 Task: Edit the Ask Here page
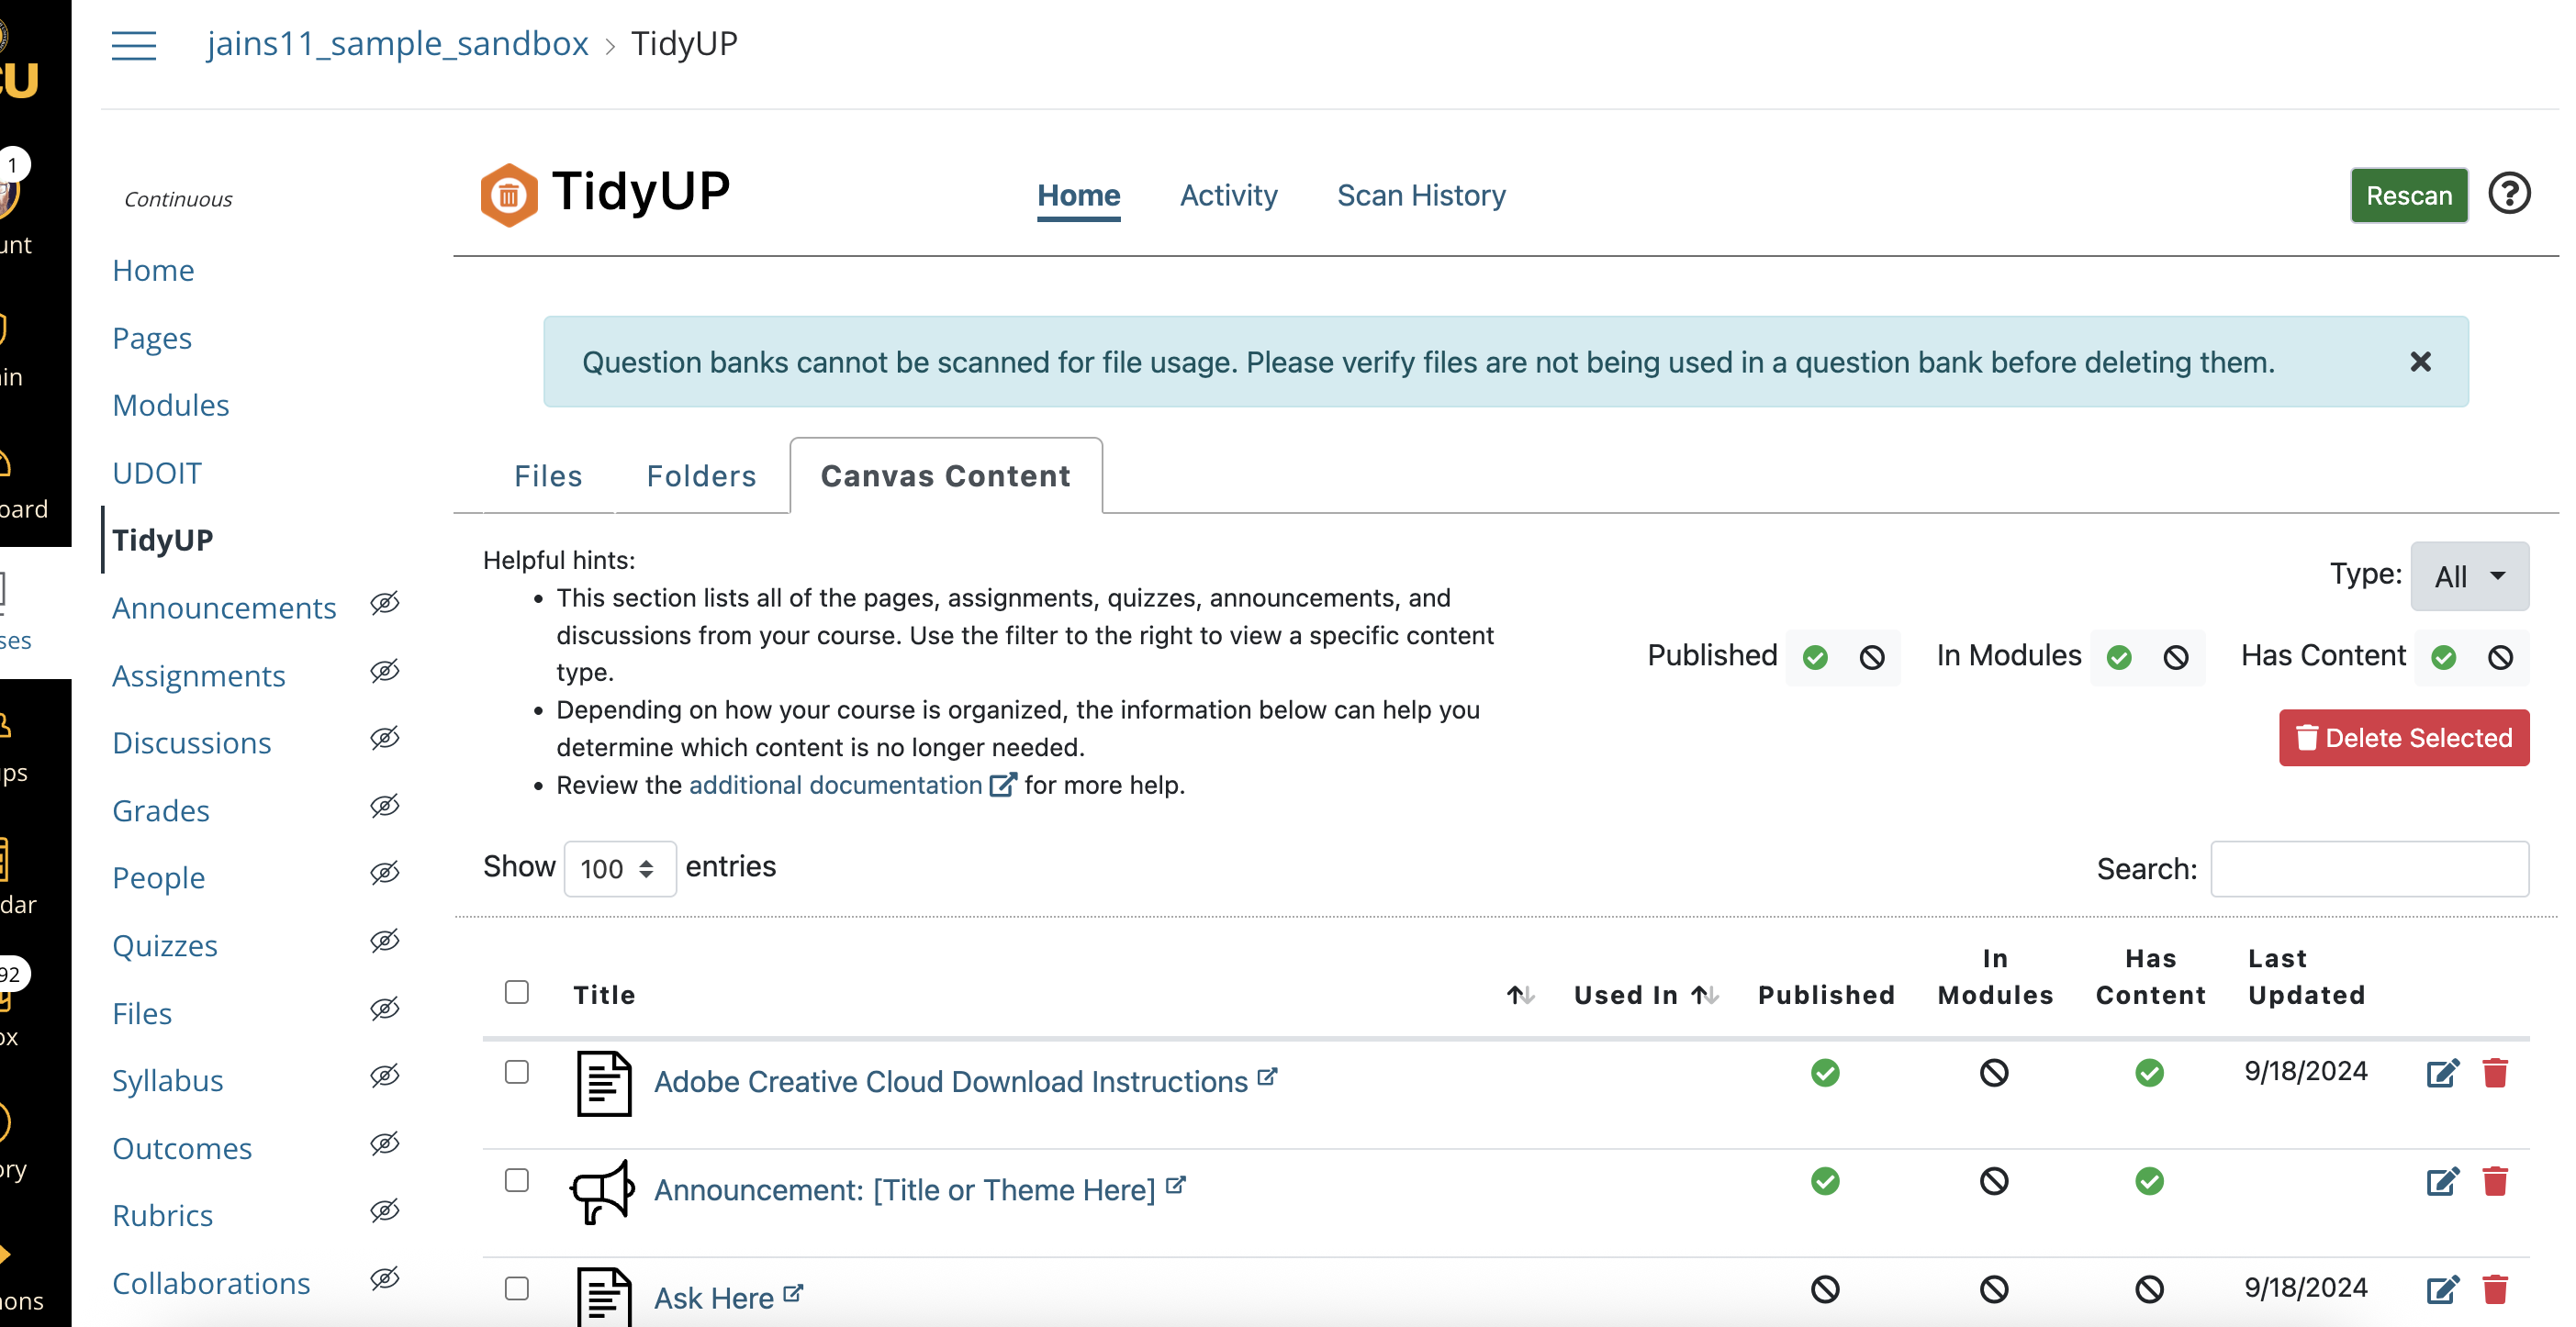(x=2442, y=1289)
